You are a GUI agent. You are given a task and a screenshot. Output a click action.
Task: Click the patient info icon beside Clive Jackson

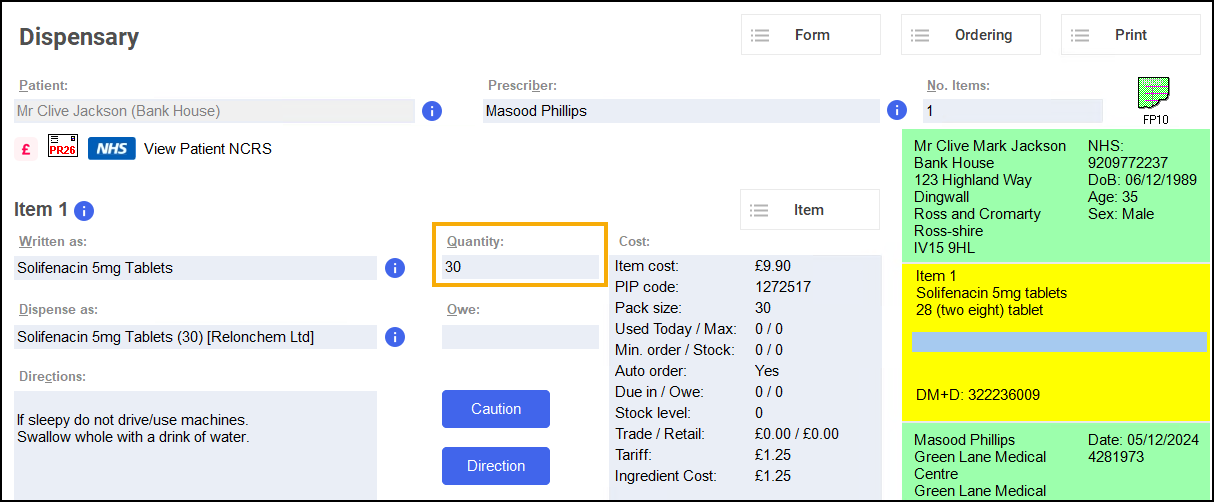pyautogui.click(x=432, y=111)
